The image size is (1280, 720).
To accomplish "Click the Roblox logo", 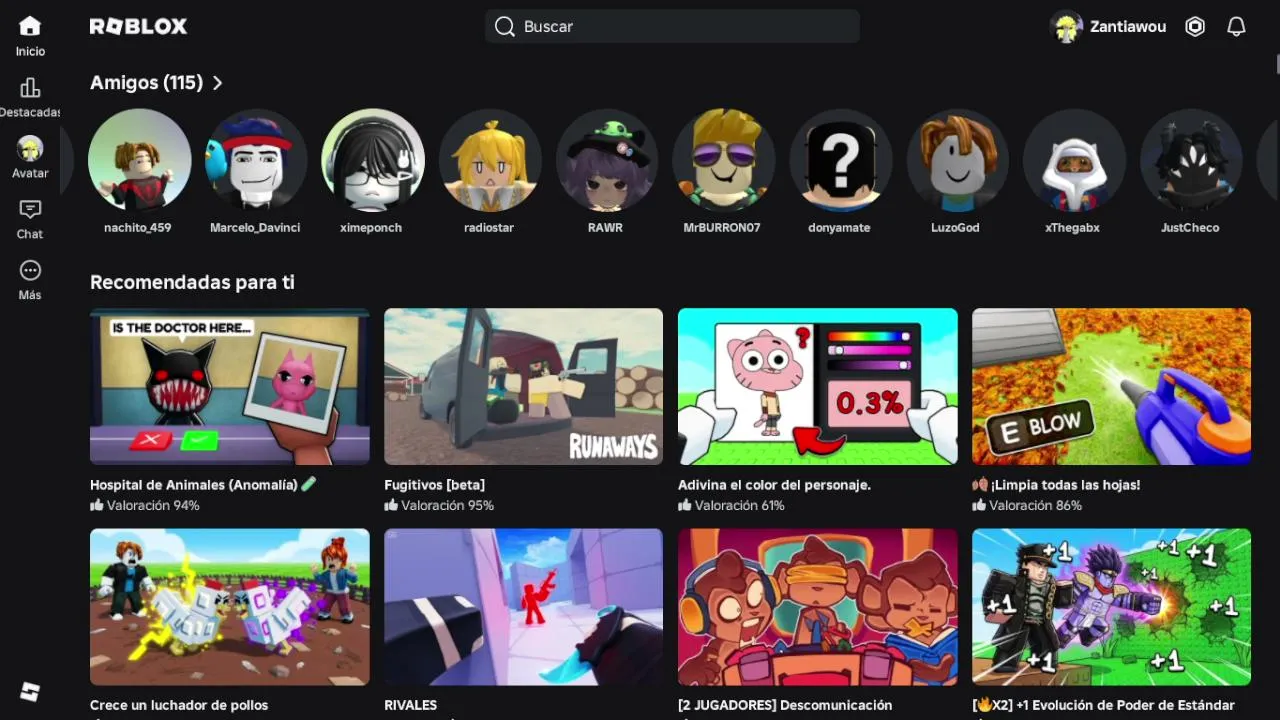I will (138, 27).
